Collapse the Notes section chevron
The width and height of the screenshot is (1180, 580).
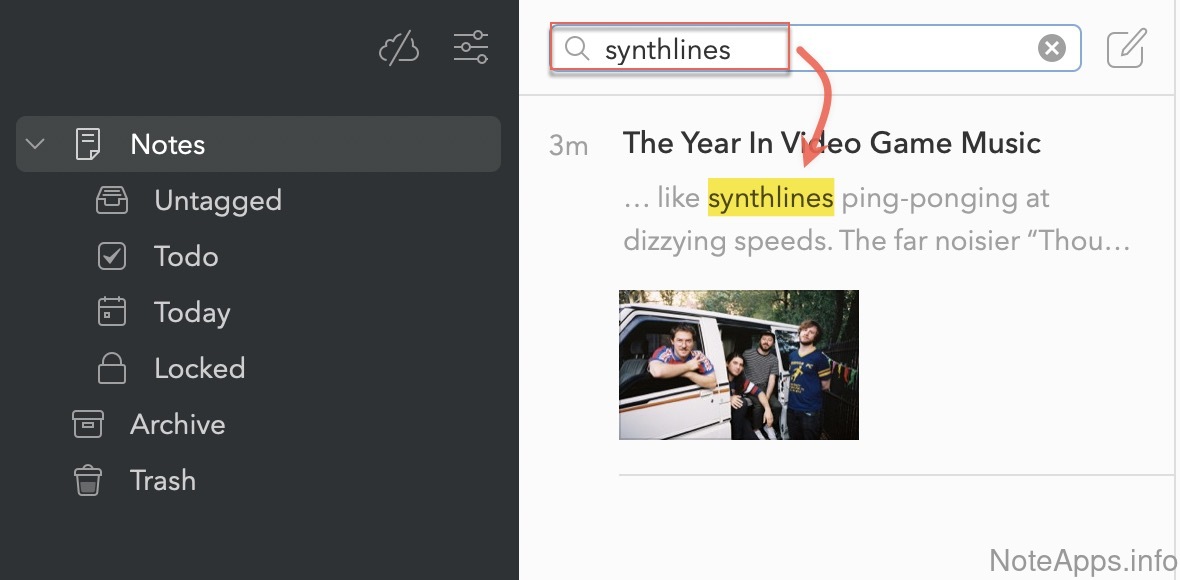click(x=35, y=144)
